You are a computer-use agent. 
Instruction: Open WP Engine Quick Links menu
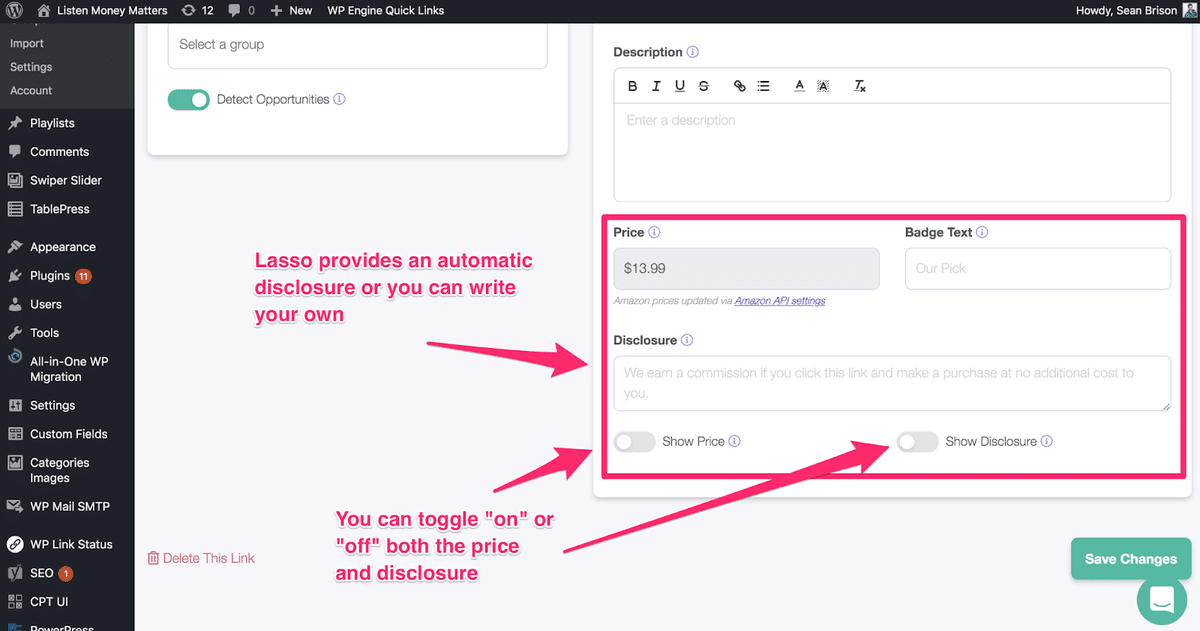(x=385, y=10)
